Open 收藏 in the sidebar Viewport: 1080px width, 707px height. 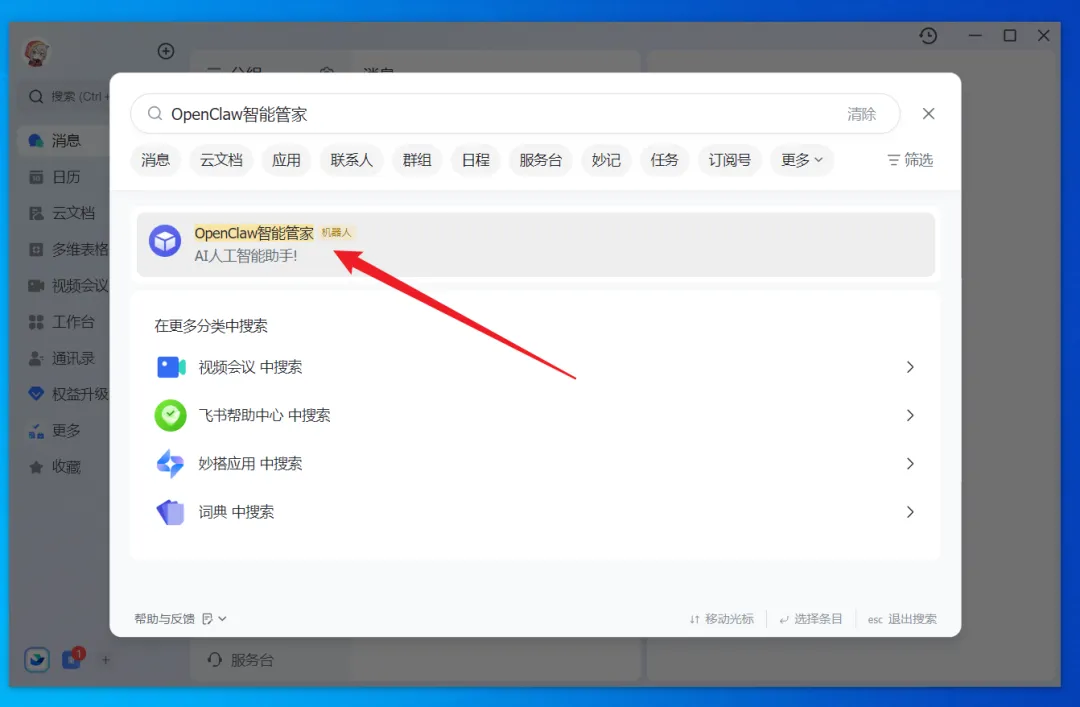[x=65, y=467]
